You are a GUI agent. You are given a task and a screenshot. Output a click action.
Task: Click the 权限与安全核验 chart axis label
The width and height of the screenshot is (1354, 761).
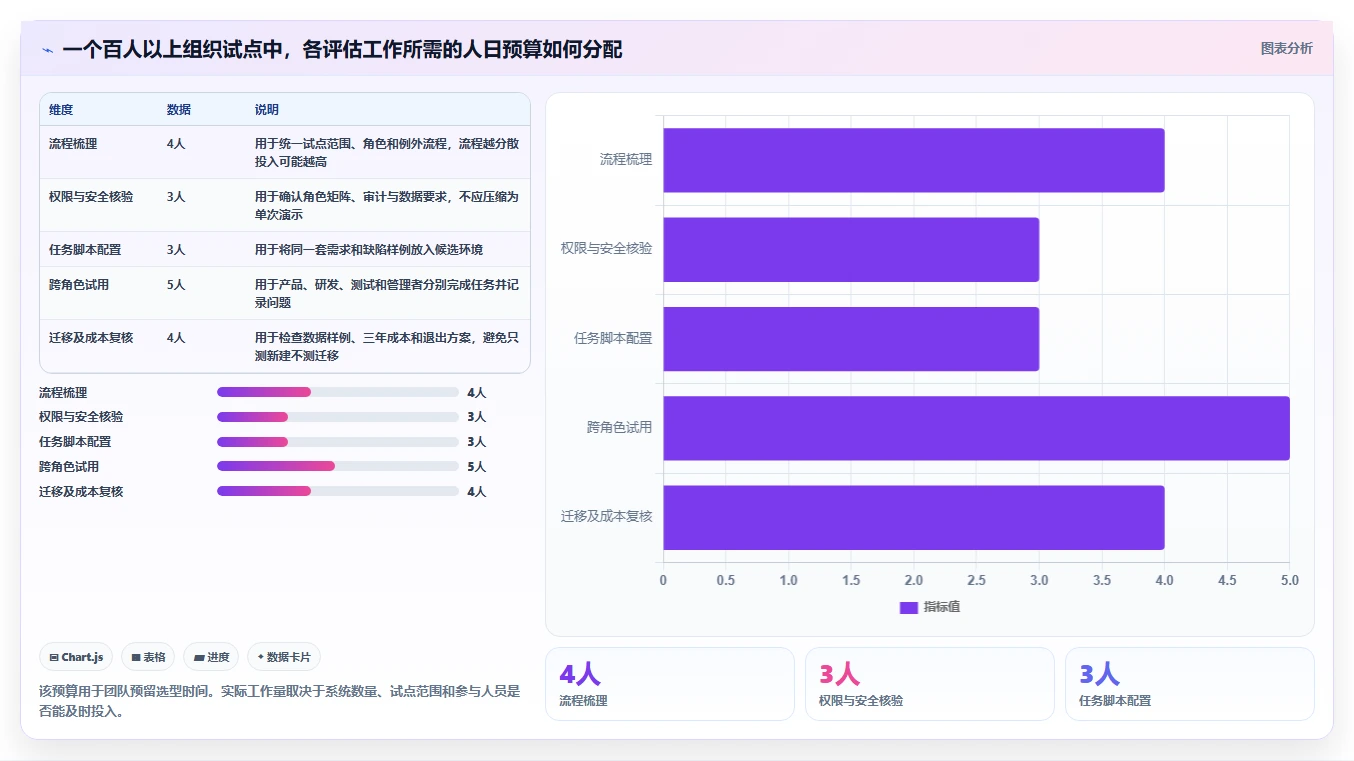607,248
